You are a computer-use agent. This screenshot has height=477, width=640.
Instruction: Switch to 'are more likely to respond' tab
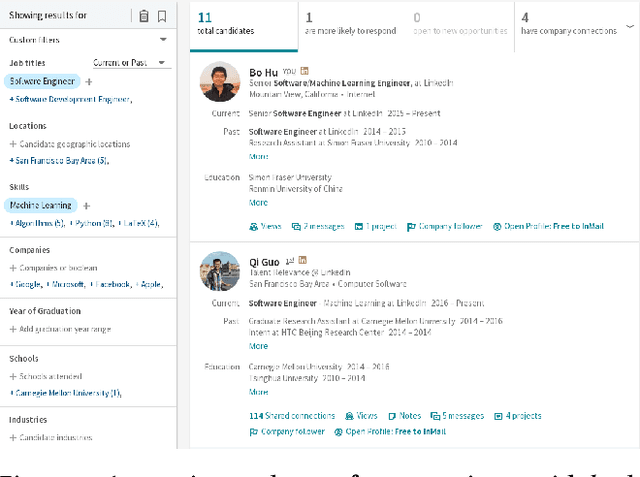pos(350,24)
